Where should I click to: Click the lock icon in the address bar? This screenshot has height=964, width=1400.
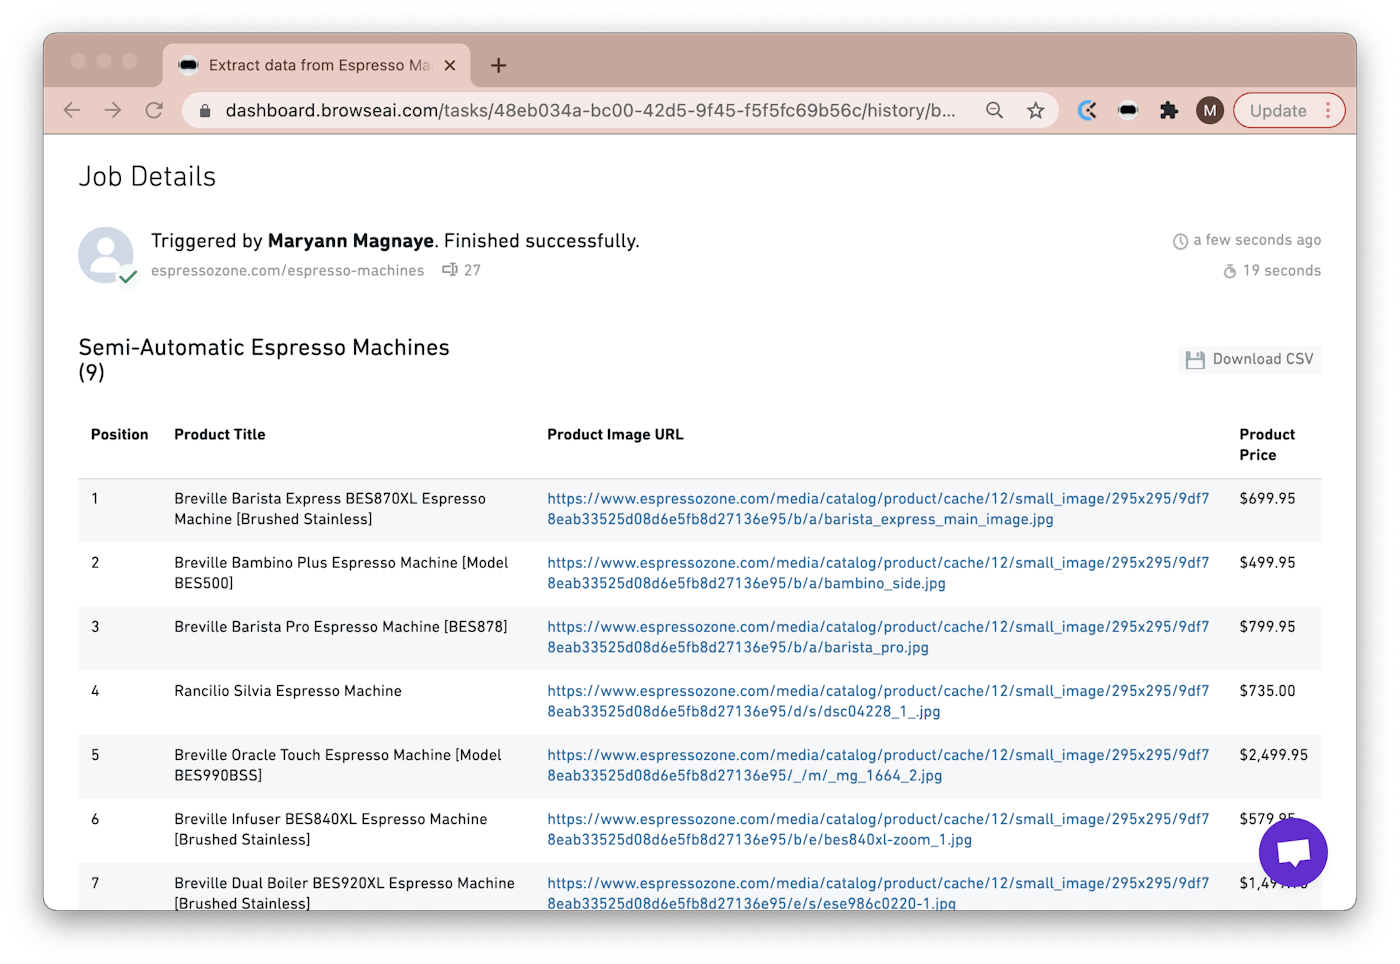(x=205, y=111)
